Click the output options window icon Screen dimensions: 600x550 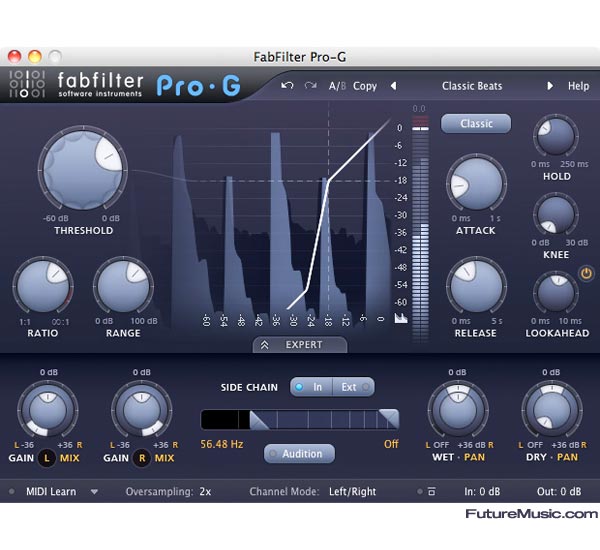pos(432,491)
